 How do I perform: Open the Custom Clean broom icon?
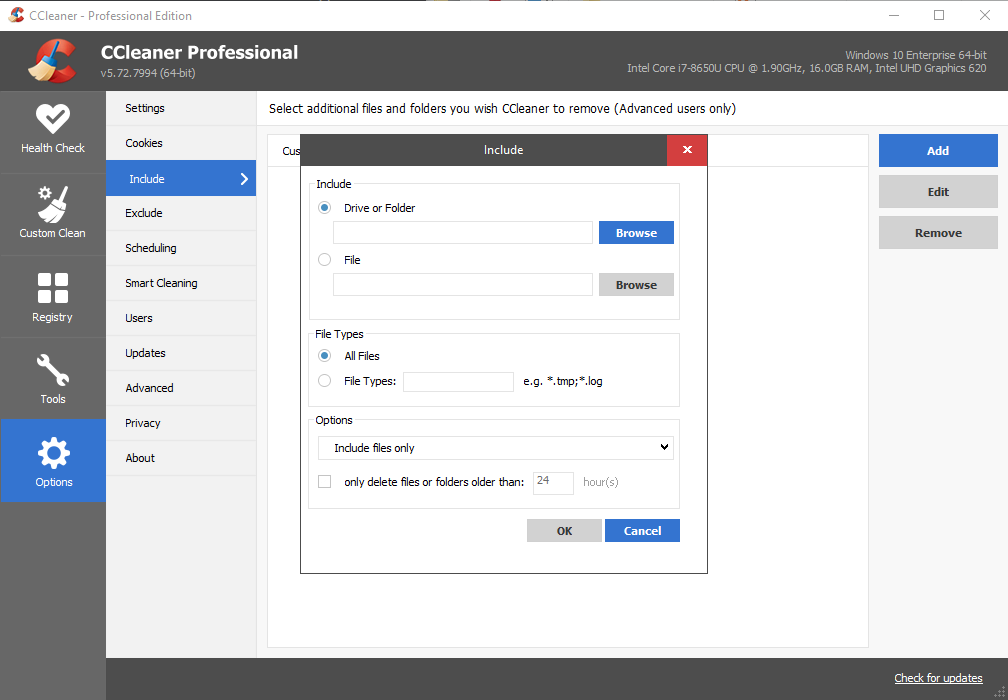click(x=53, y=204)
